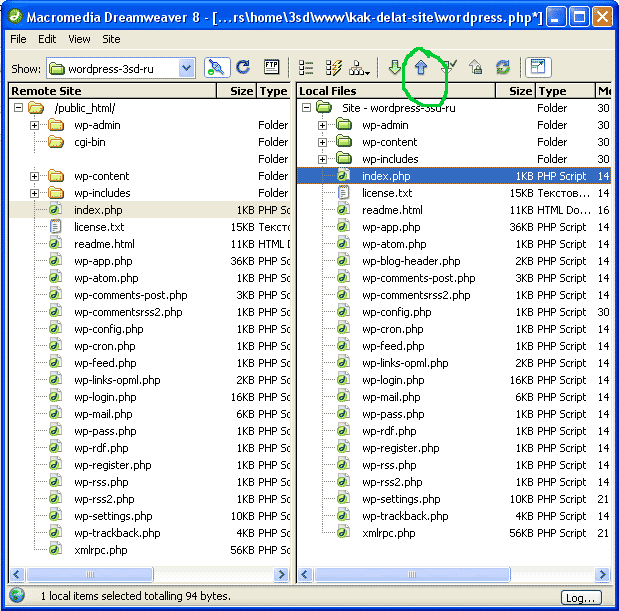Click Type header in Local Files pane
The height and width of the screenshot is (611, 619).
565,91
